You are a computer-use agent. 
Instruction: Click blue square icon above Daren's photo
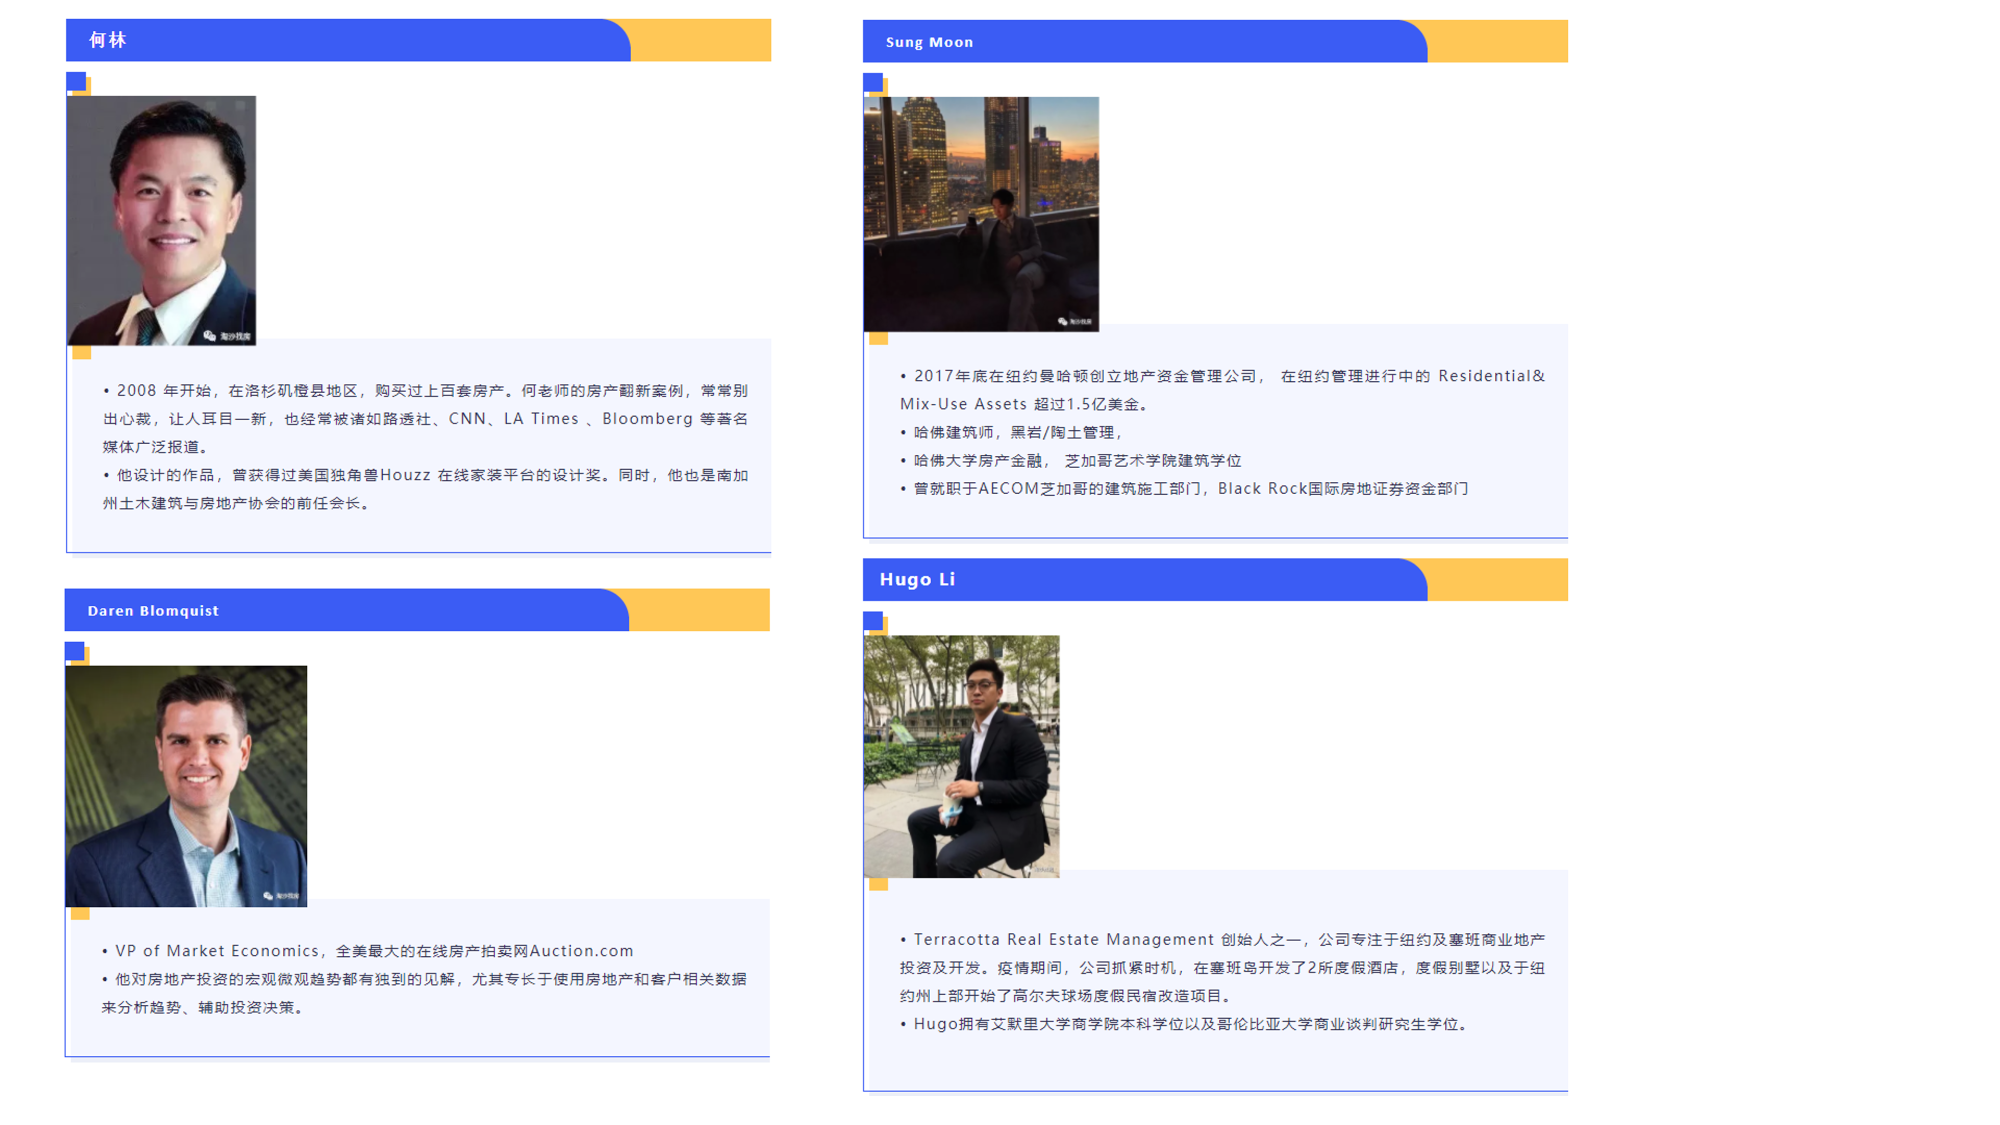click(75, 651)
